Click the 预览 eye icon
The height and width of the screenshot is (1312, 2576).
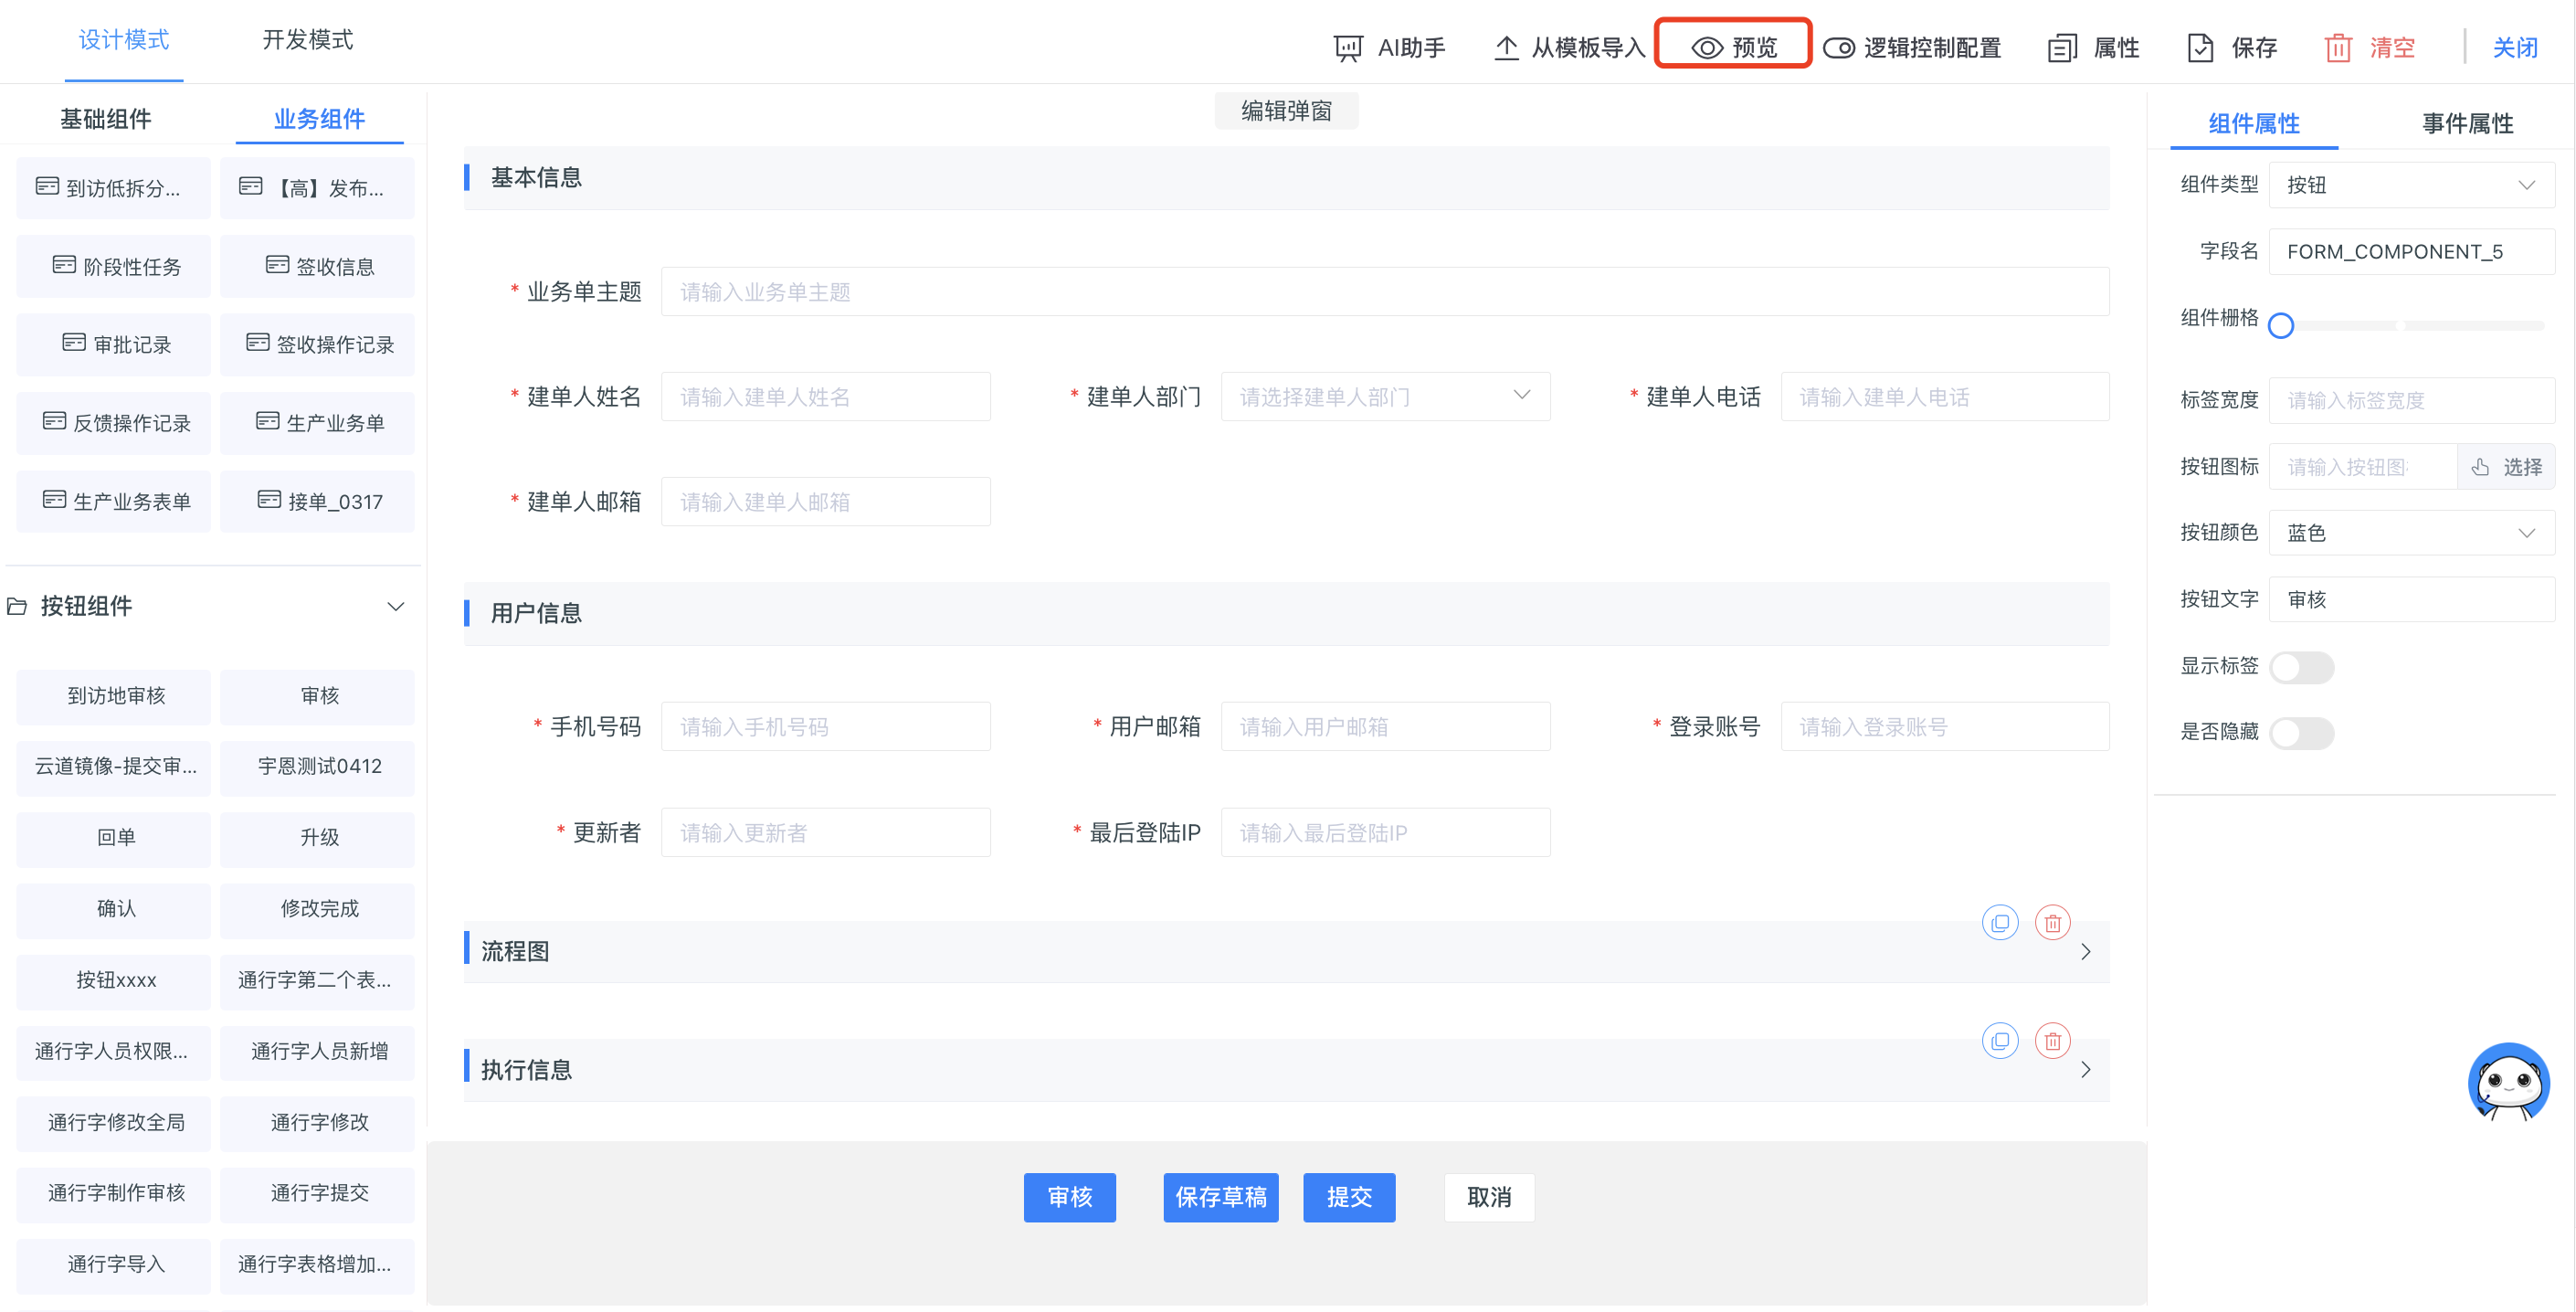pos(1706,48)
